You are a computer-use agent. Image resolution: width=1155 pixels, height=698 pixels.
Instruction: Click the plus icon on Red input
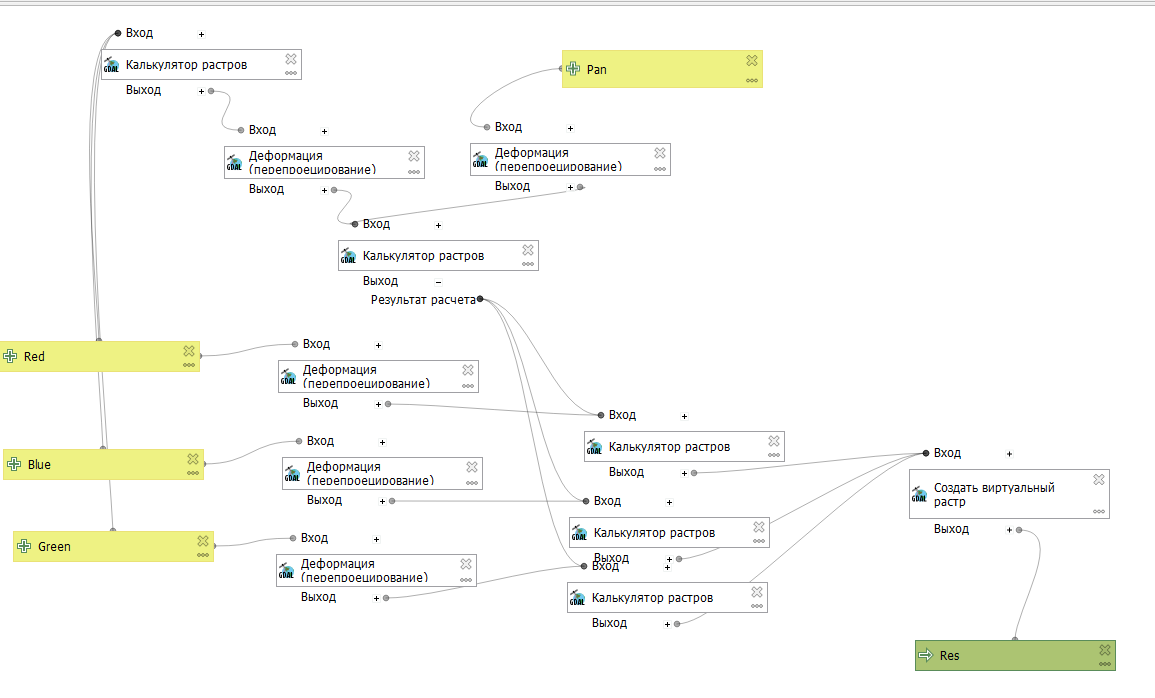pos(10,356)
